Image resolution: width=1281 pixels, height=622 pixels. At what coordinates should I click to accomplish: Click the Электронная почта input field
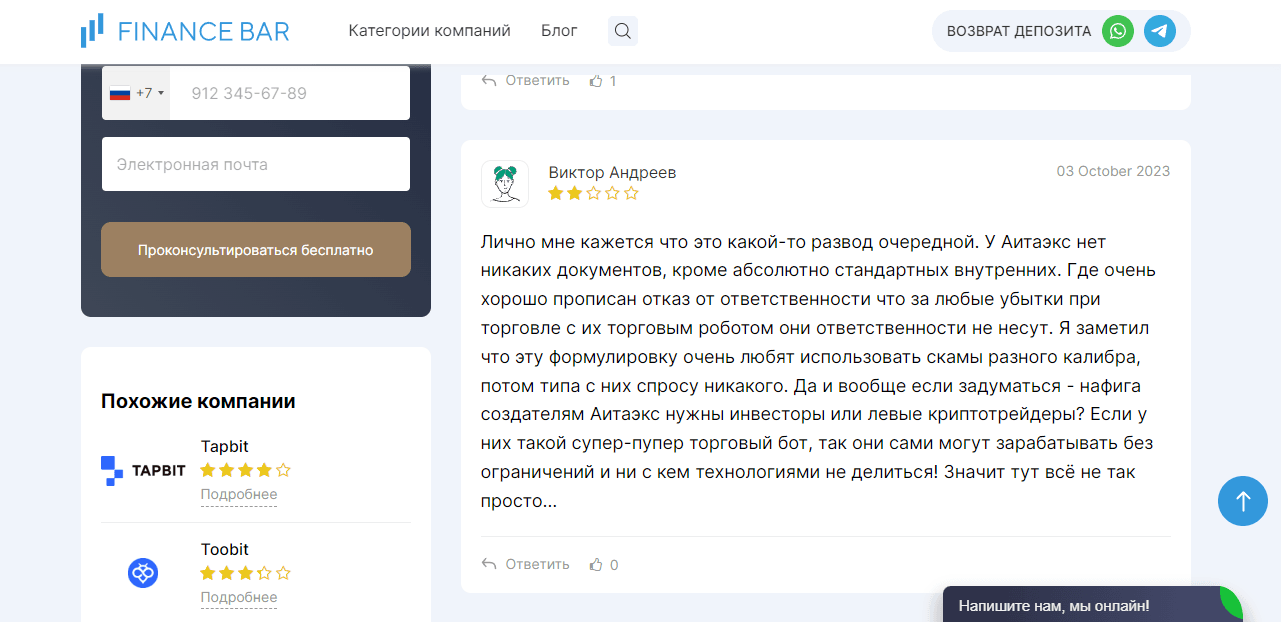[255, 164]
